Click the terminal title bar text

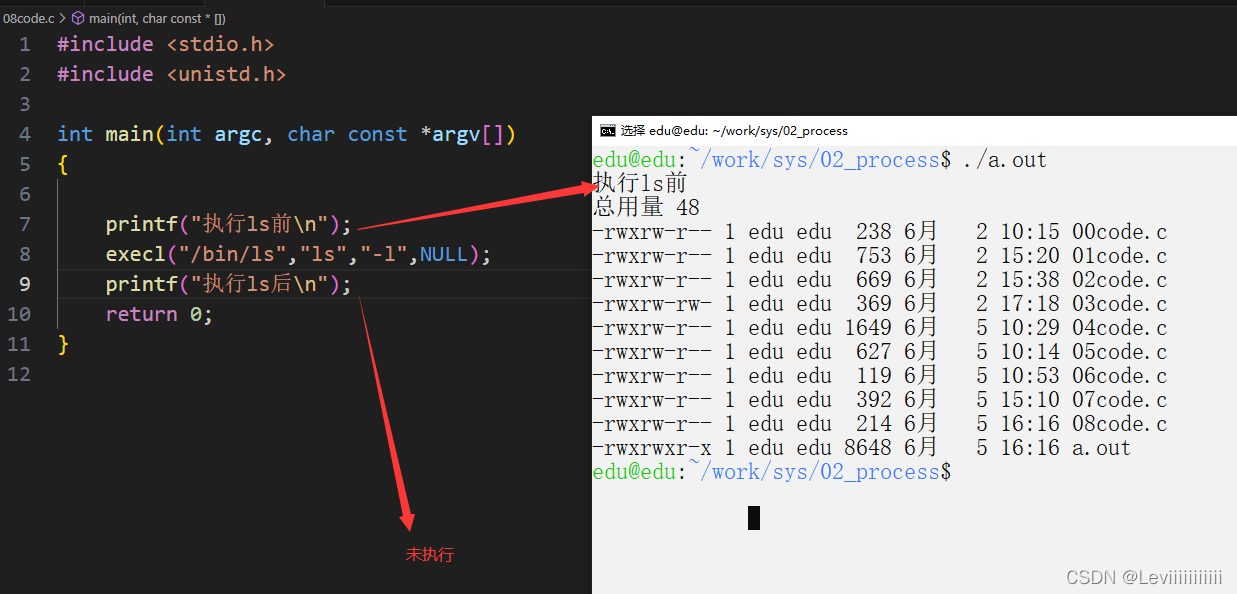tap(734, 130)
